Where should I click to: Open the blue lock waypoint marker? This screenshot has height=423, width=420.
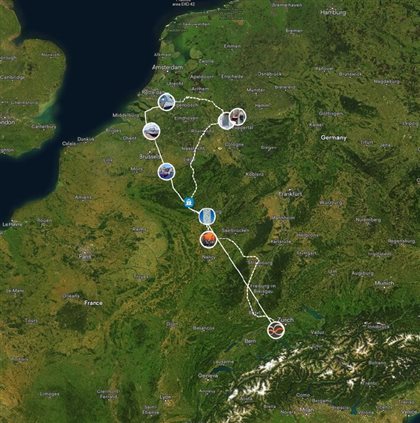(x=189, y=202)
